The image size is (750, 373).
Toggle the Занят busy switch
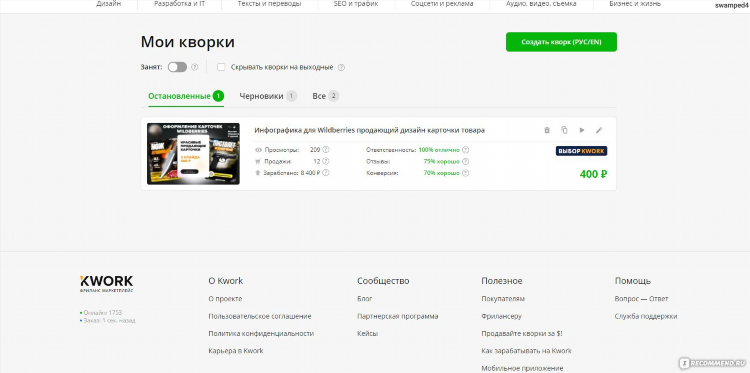[177, 67]
